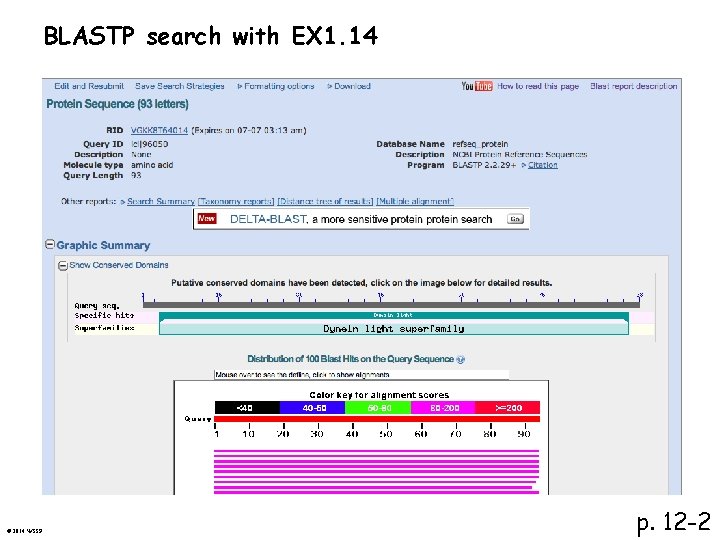Click the Dynein light superfamily bar

pyautogui.click(x=394, y=328)
